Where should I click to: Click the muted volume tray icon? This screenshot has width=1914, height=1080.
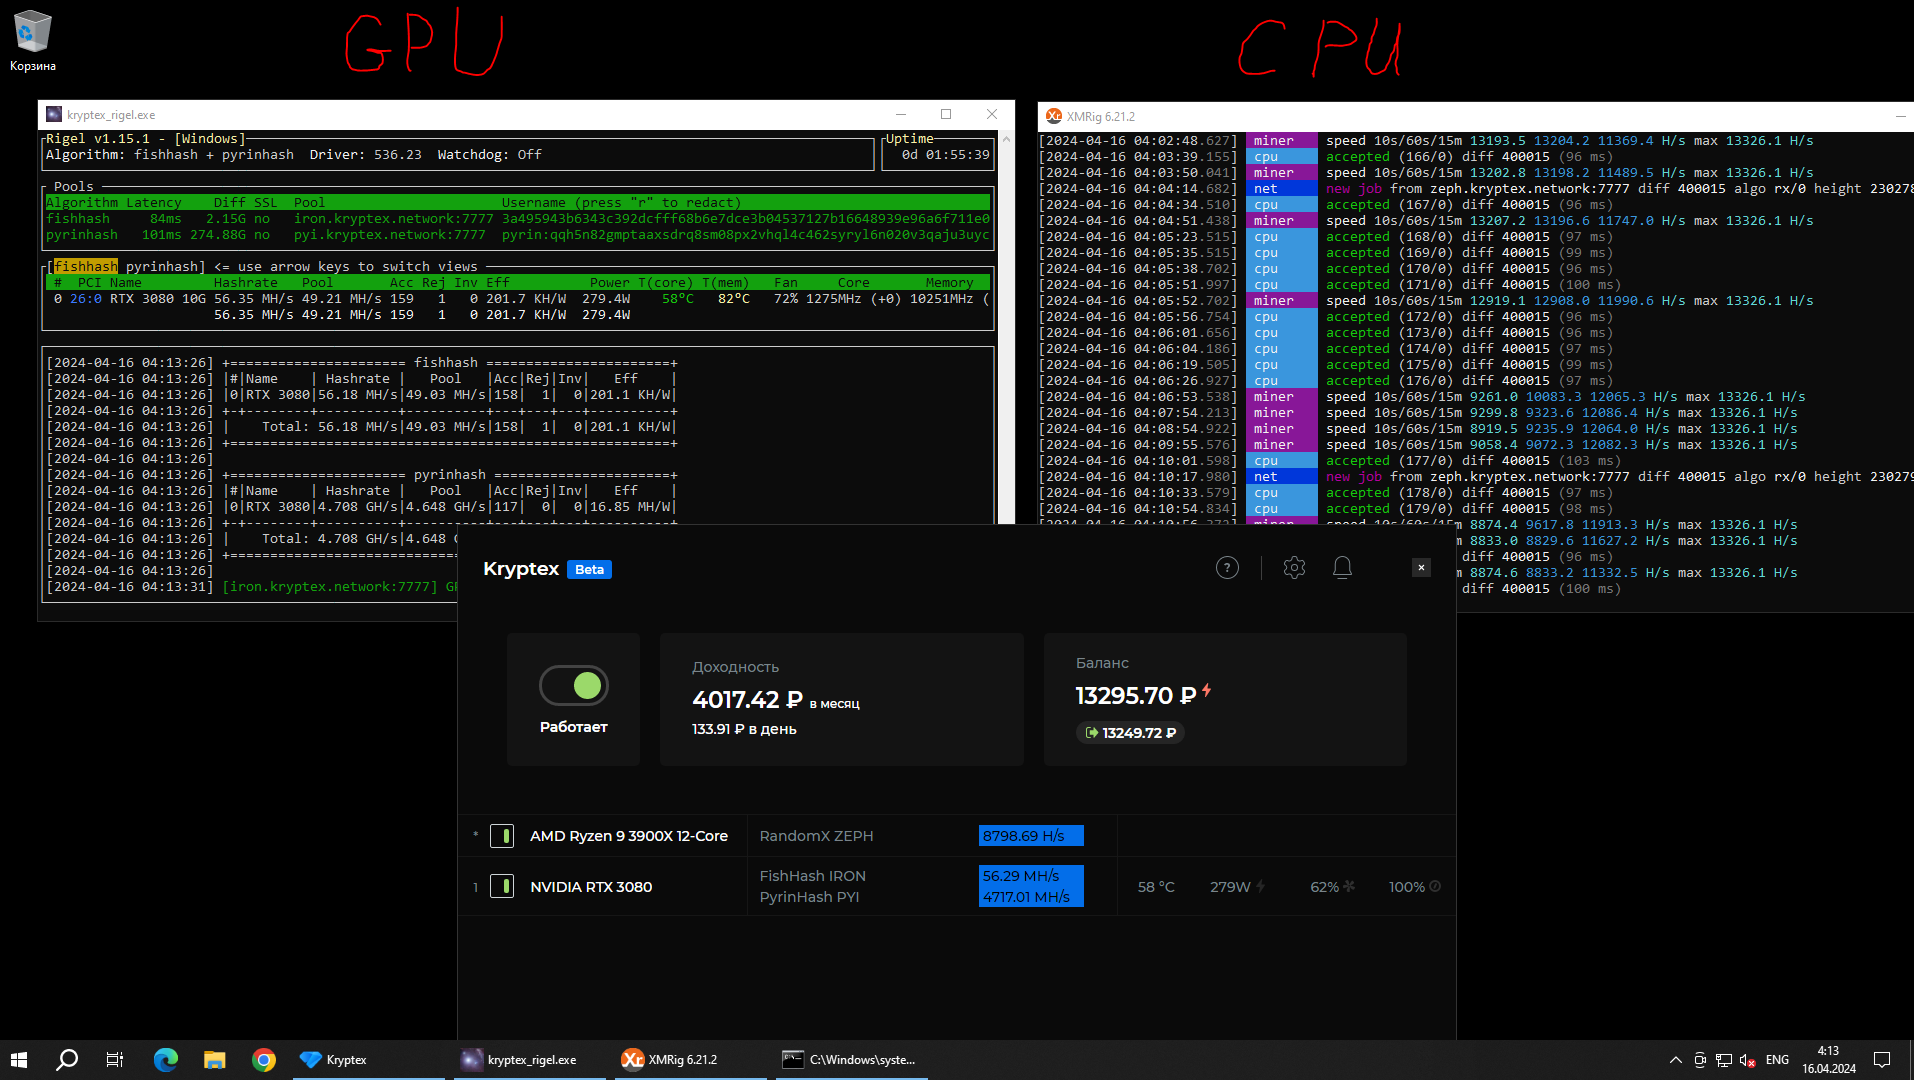coord(1748,1060)
